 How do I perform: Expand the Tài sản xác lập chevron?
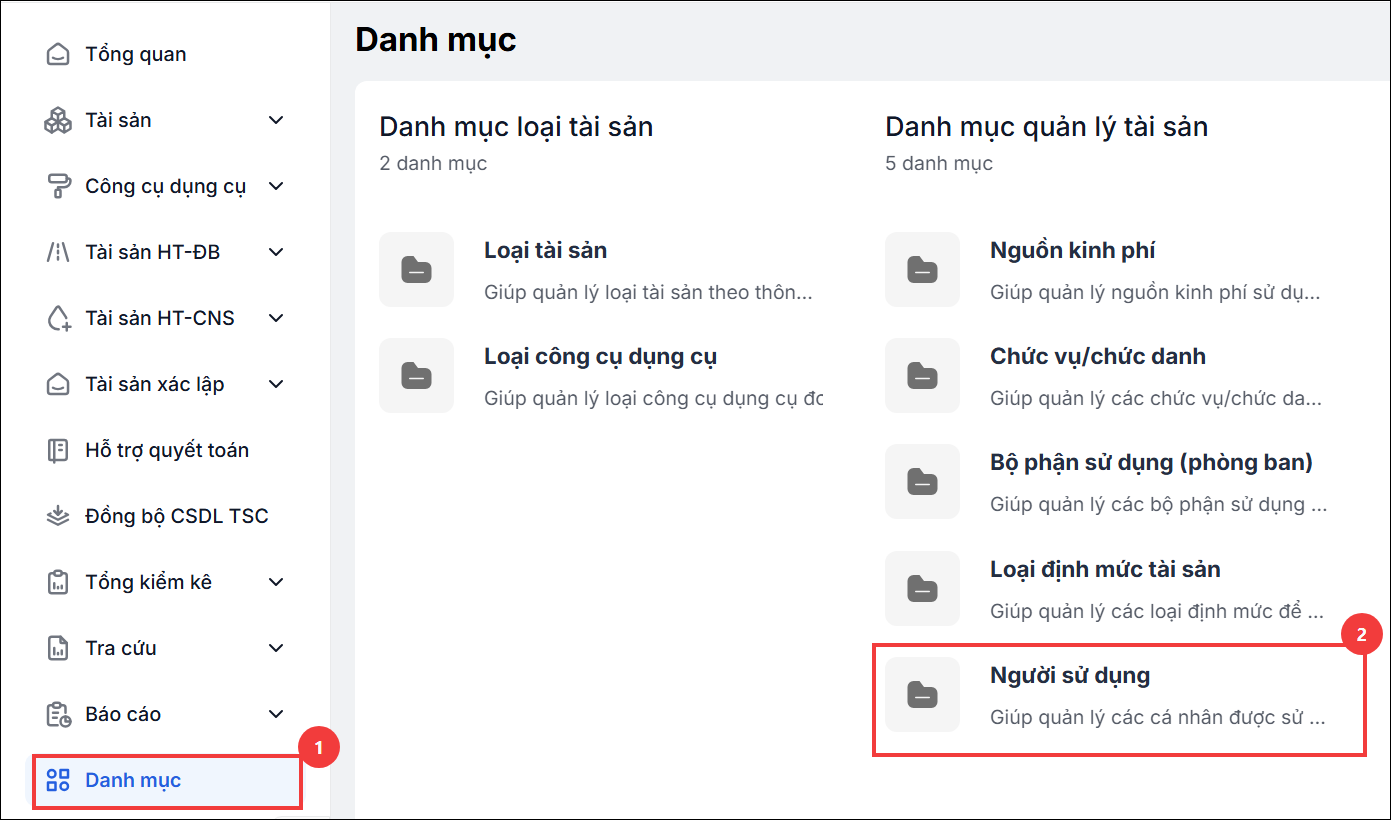pyautogui.click(x=277, y=384)
